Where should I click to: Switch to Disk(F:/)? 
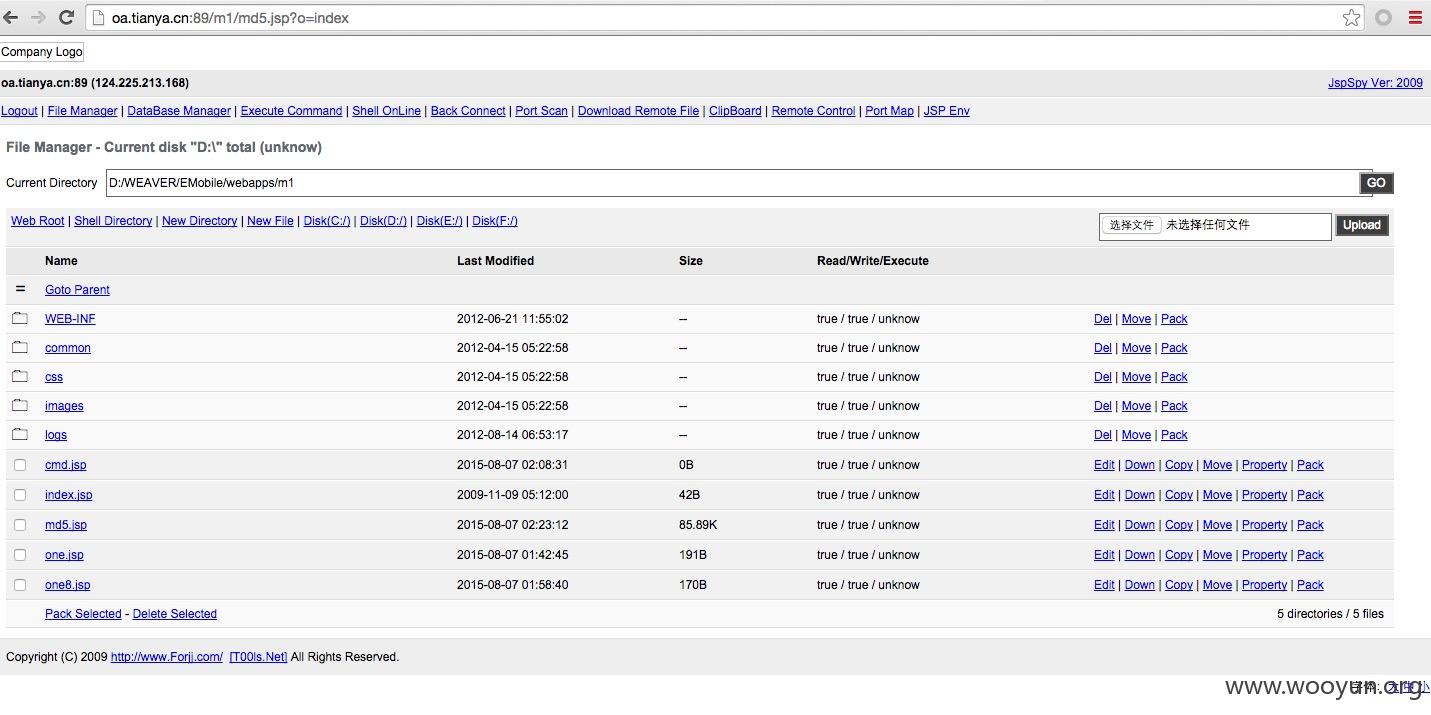click(x=495, y=221)
